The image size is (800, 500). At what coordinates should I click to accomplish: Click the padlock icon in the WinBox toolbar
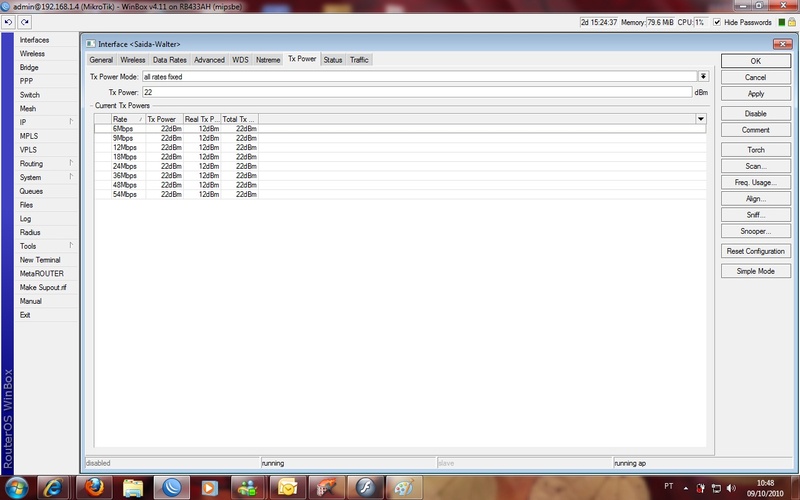click(x=792, y=22)
